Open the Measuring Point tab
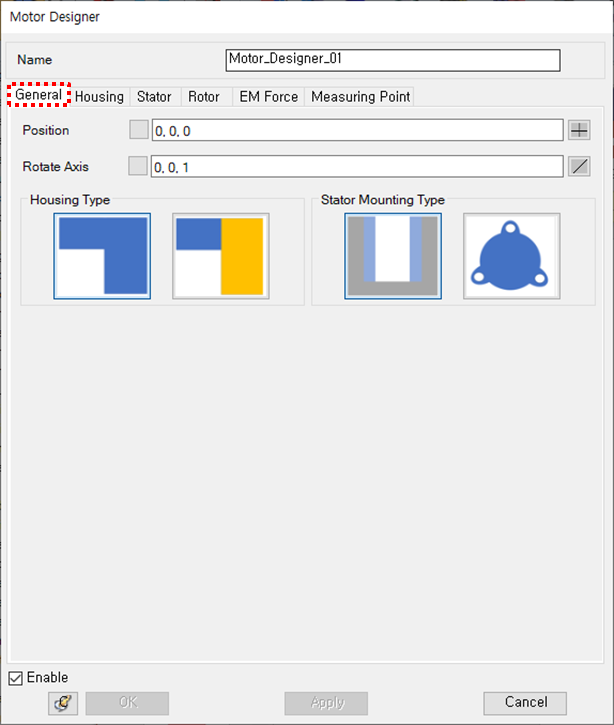The width and height of the screenshot is (614, 725). tap(360, 97)
